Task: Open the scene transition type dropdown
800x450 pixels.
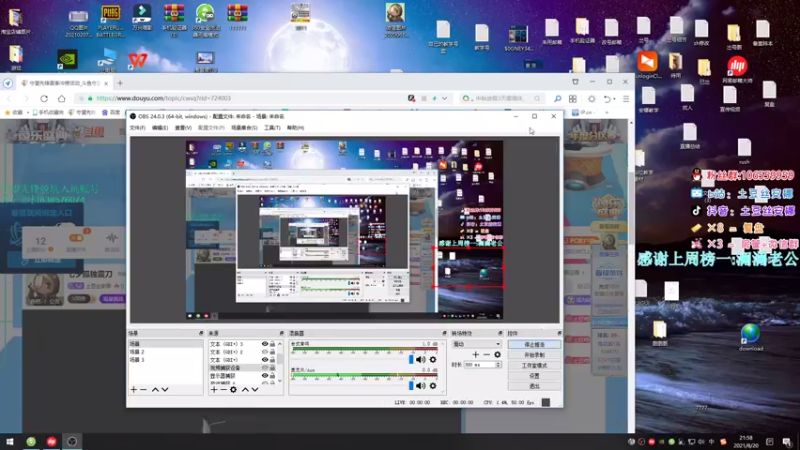Action: click(476, 344)
